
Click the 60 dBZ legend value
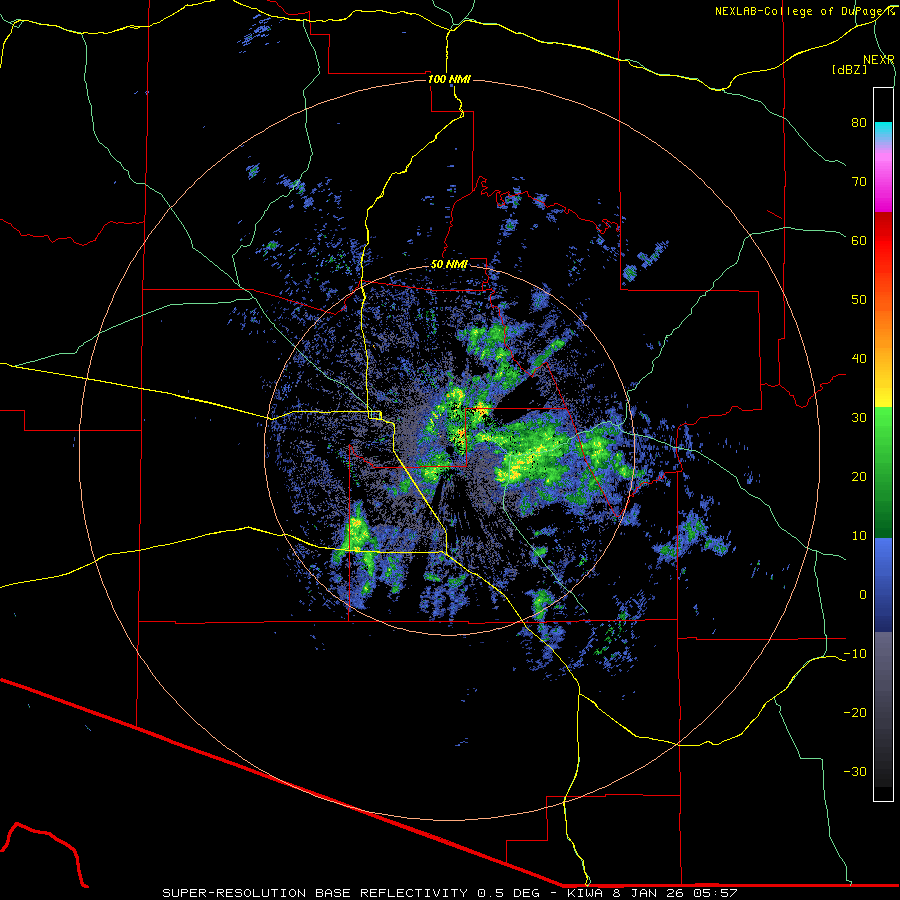pyautogui.click(x=859, y=241)
